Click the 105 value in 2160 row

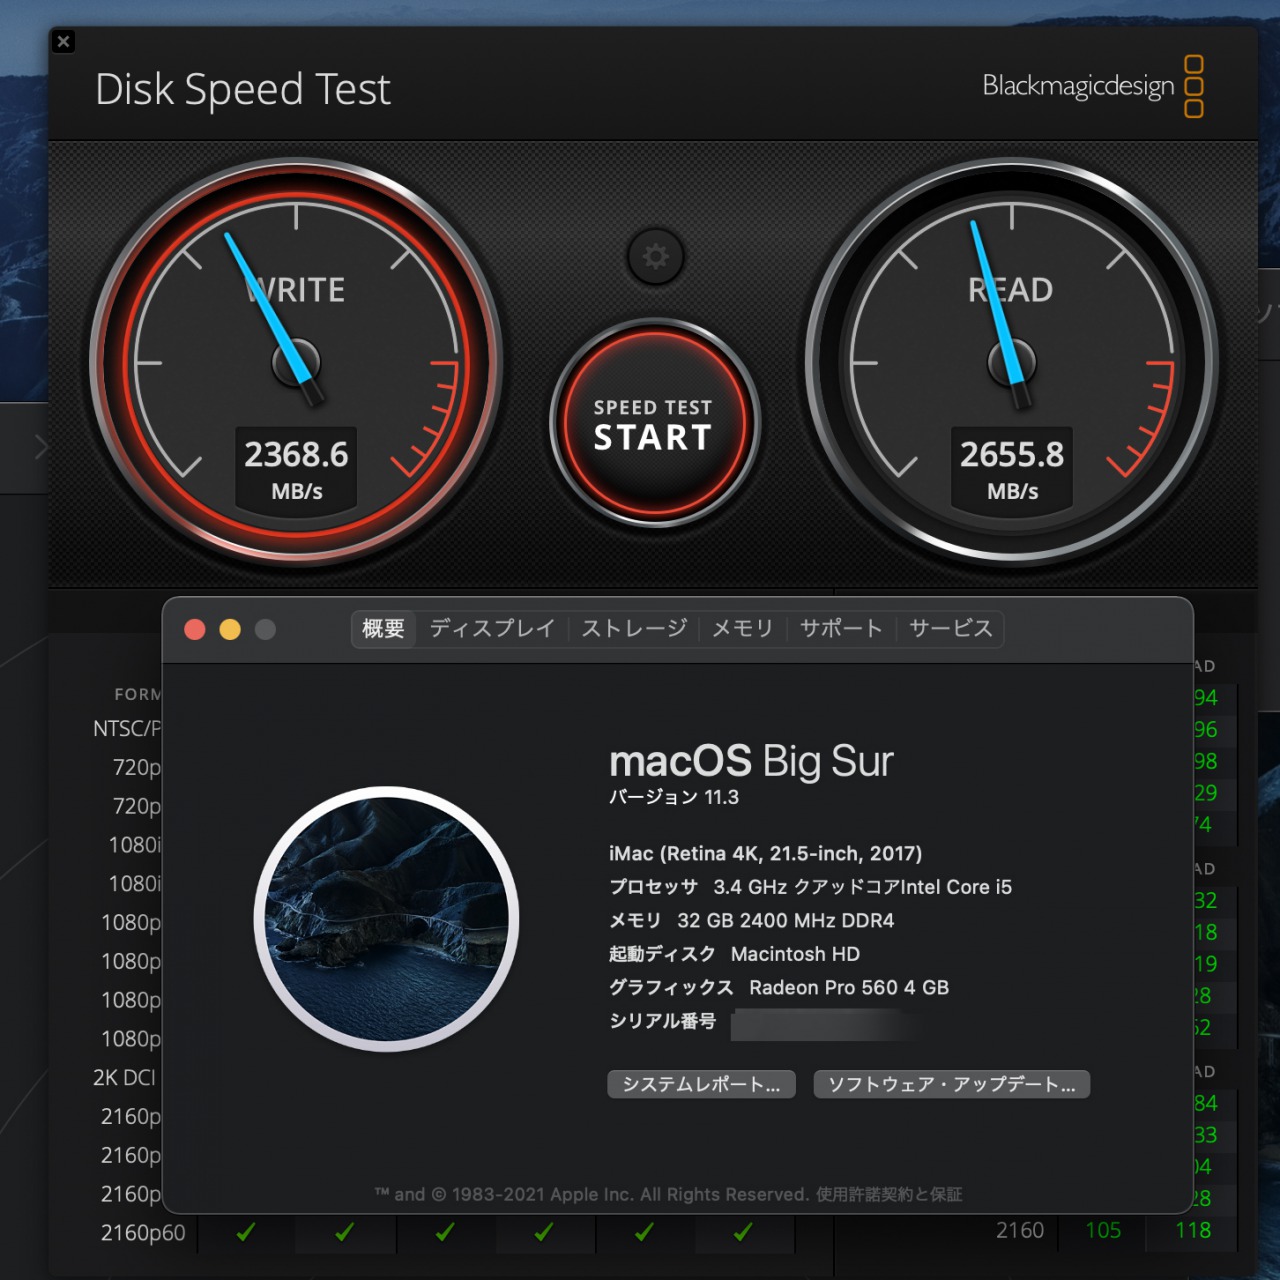tap(1103, 1230)
